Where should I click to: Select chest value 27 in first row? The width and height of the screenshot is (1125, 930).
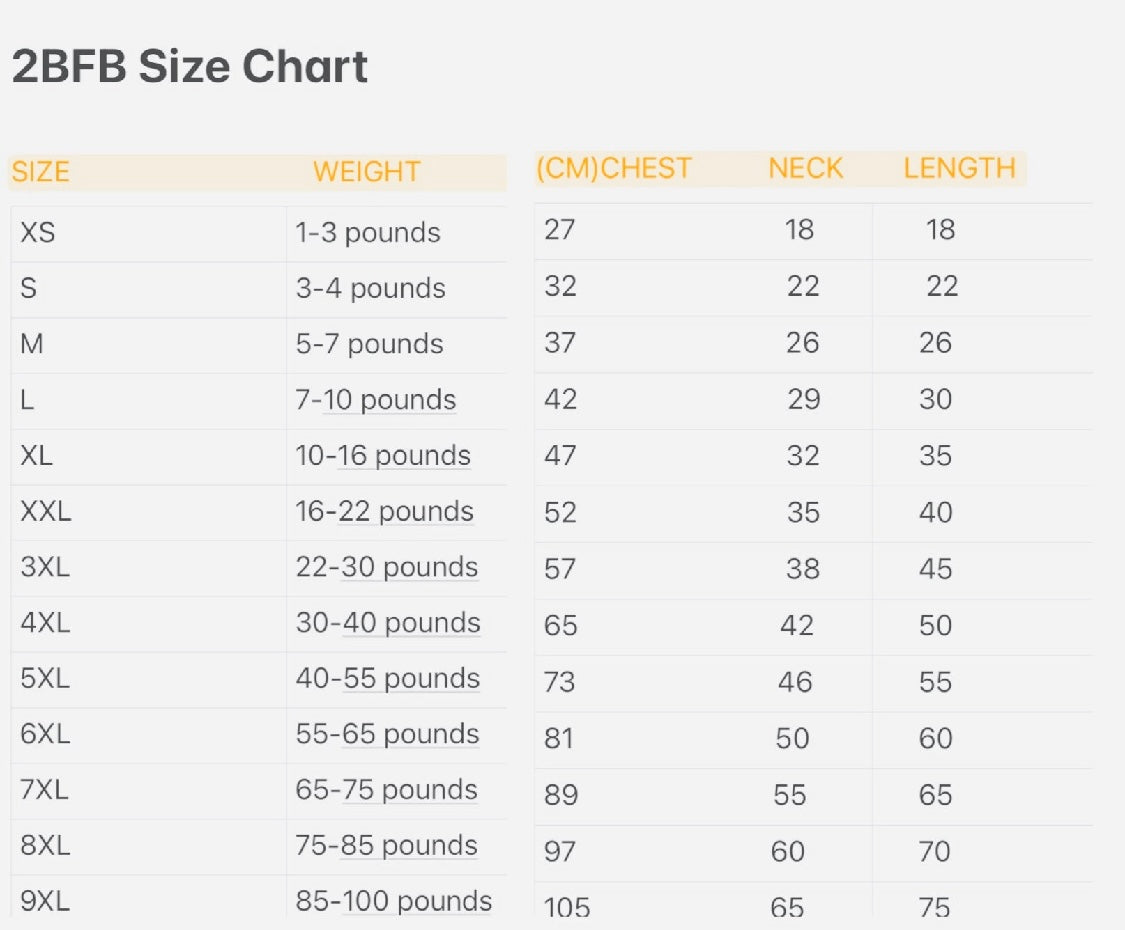point(560,230)
